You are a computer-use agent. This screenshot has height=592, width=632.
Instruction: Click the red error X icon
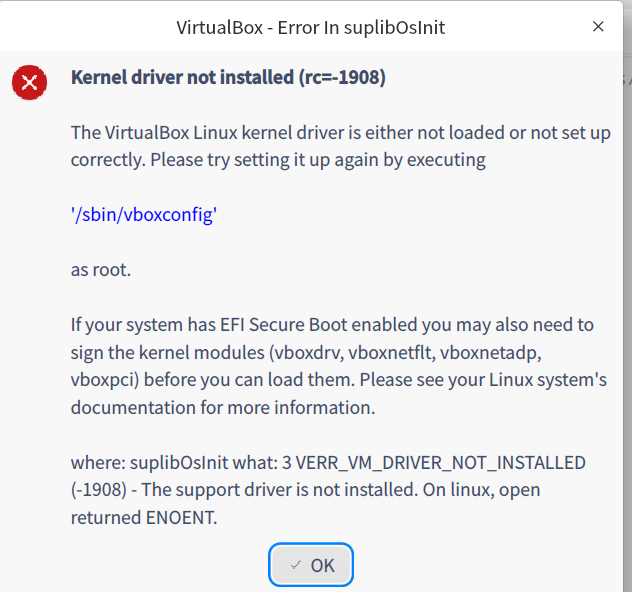pyautogui.click(x=29, y=81)
